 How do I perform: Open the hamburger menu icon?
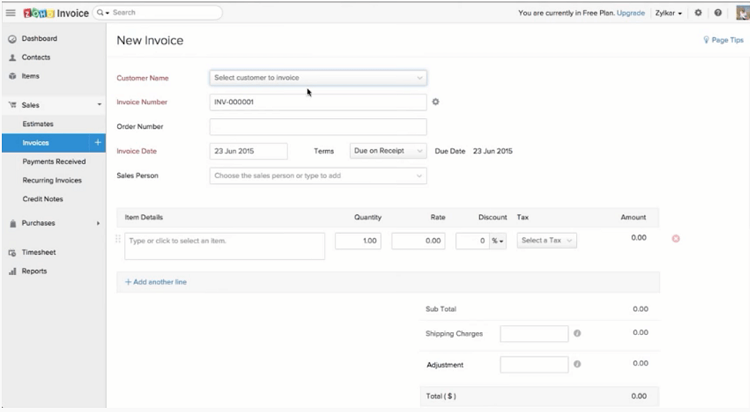tap(11, 13)
